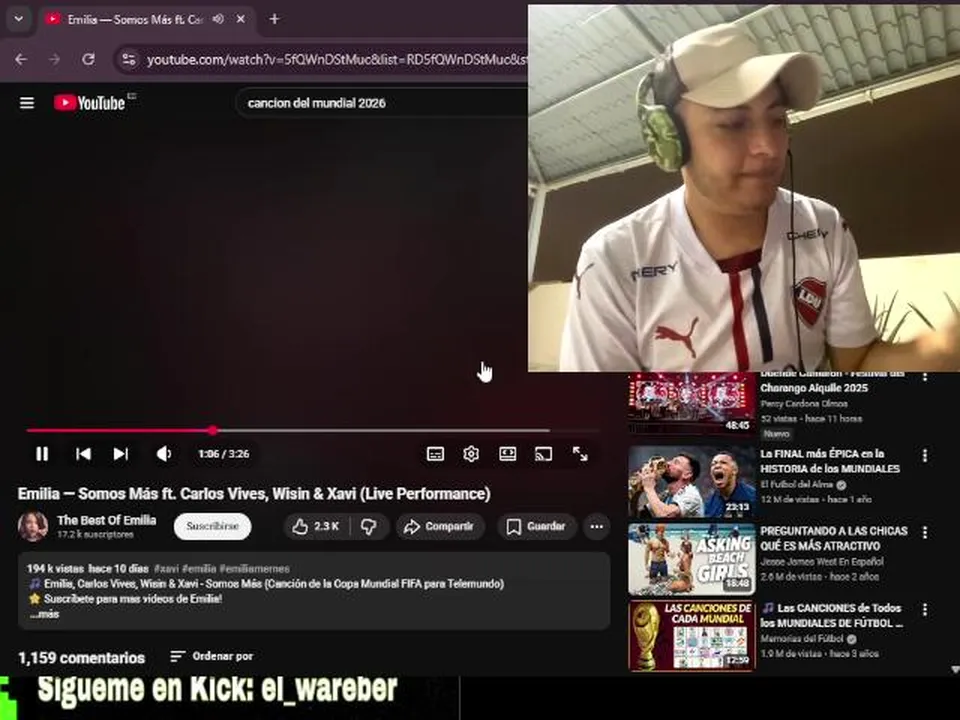
Task: Mute the video volume speaker icon
Action: pos(163,454)
